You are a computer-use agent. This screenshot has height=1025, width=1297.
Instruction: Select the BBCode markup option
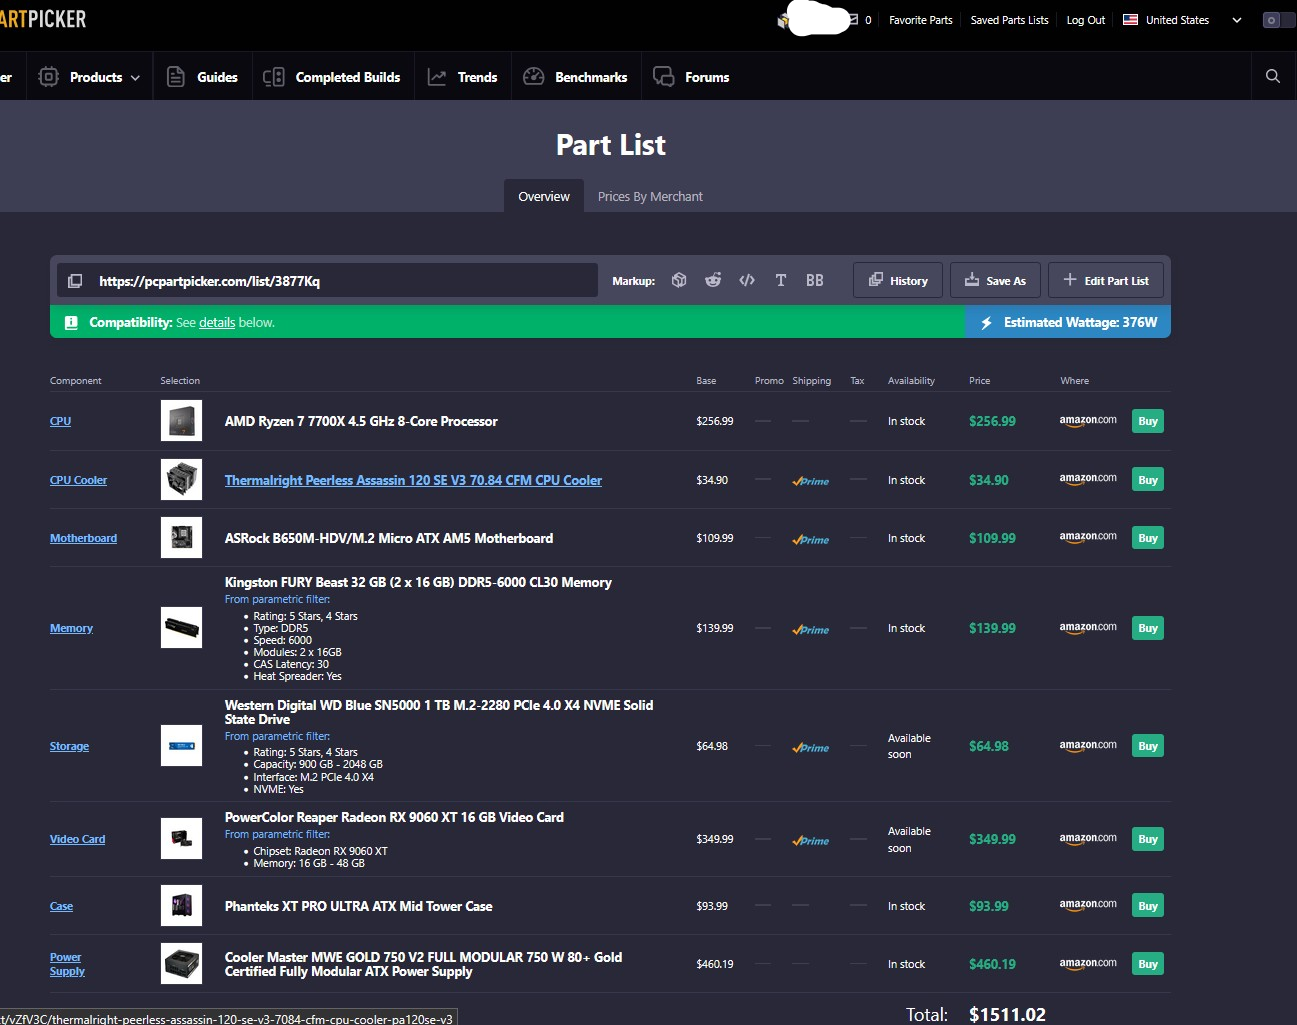(815, 281)
